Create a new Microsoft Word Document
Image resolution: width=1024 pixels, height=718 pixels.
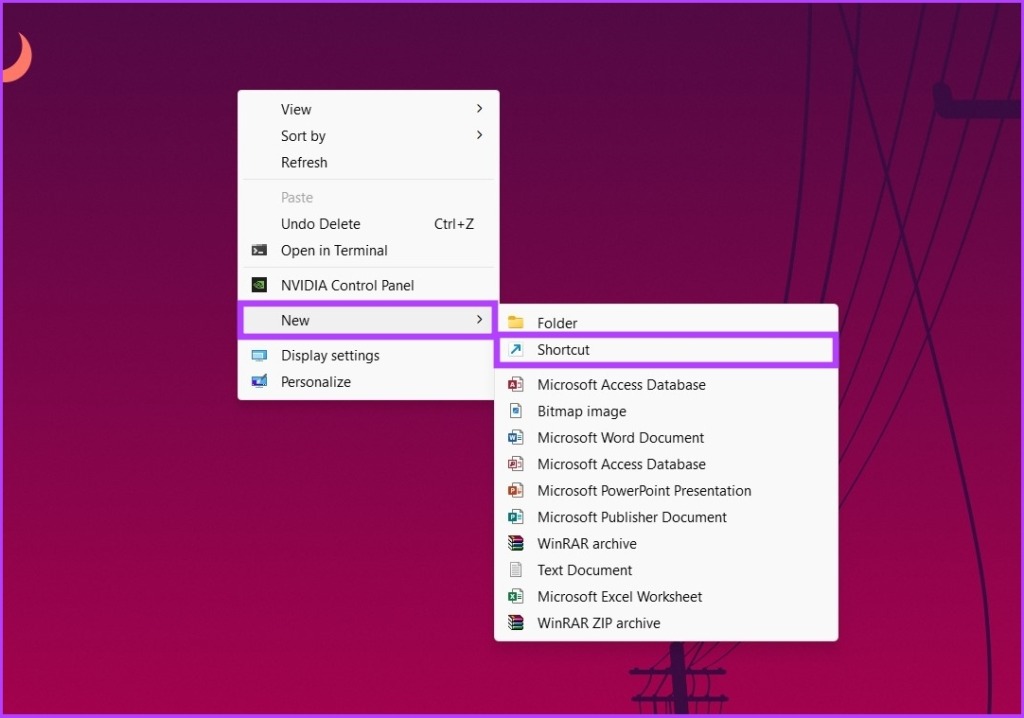666,438
